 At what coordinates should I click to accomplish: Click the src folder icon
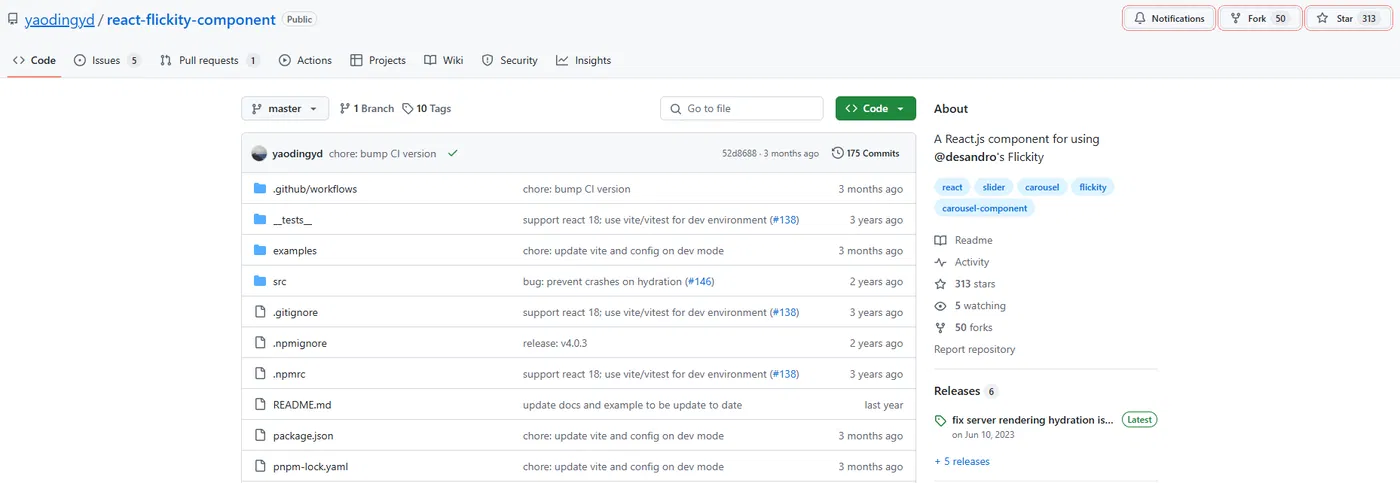click(260, 281)
